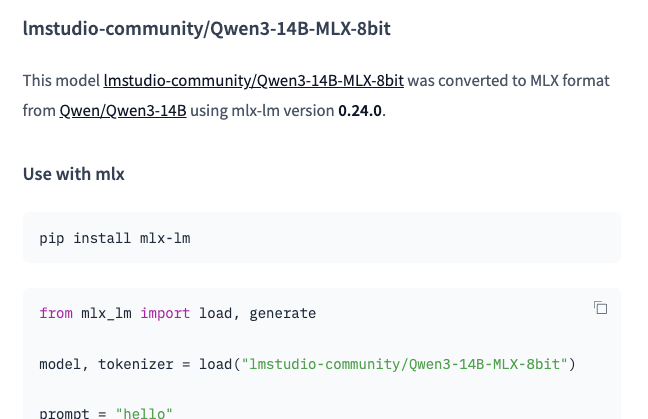Click the "model, tokenizer =" code text
This screenshot has height=419, width=648.
click(x=114, y=364)
